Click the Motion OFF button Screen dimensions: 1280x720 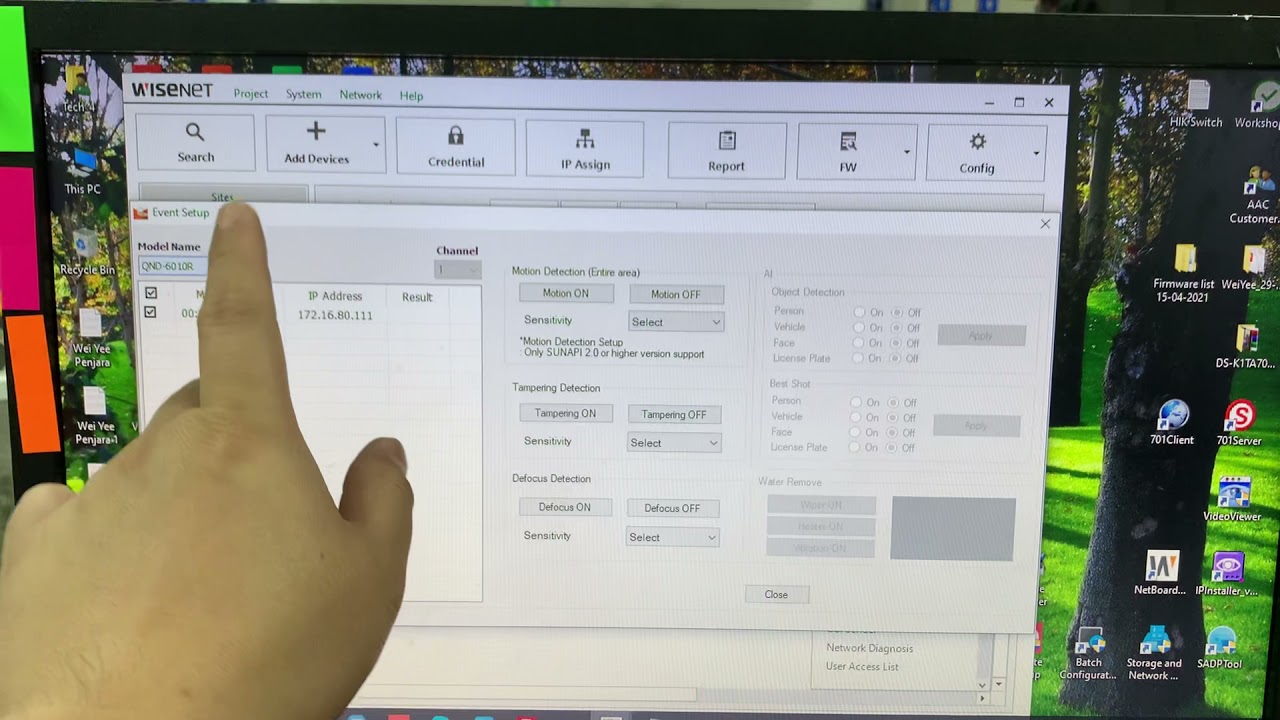point(676,294)
